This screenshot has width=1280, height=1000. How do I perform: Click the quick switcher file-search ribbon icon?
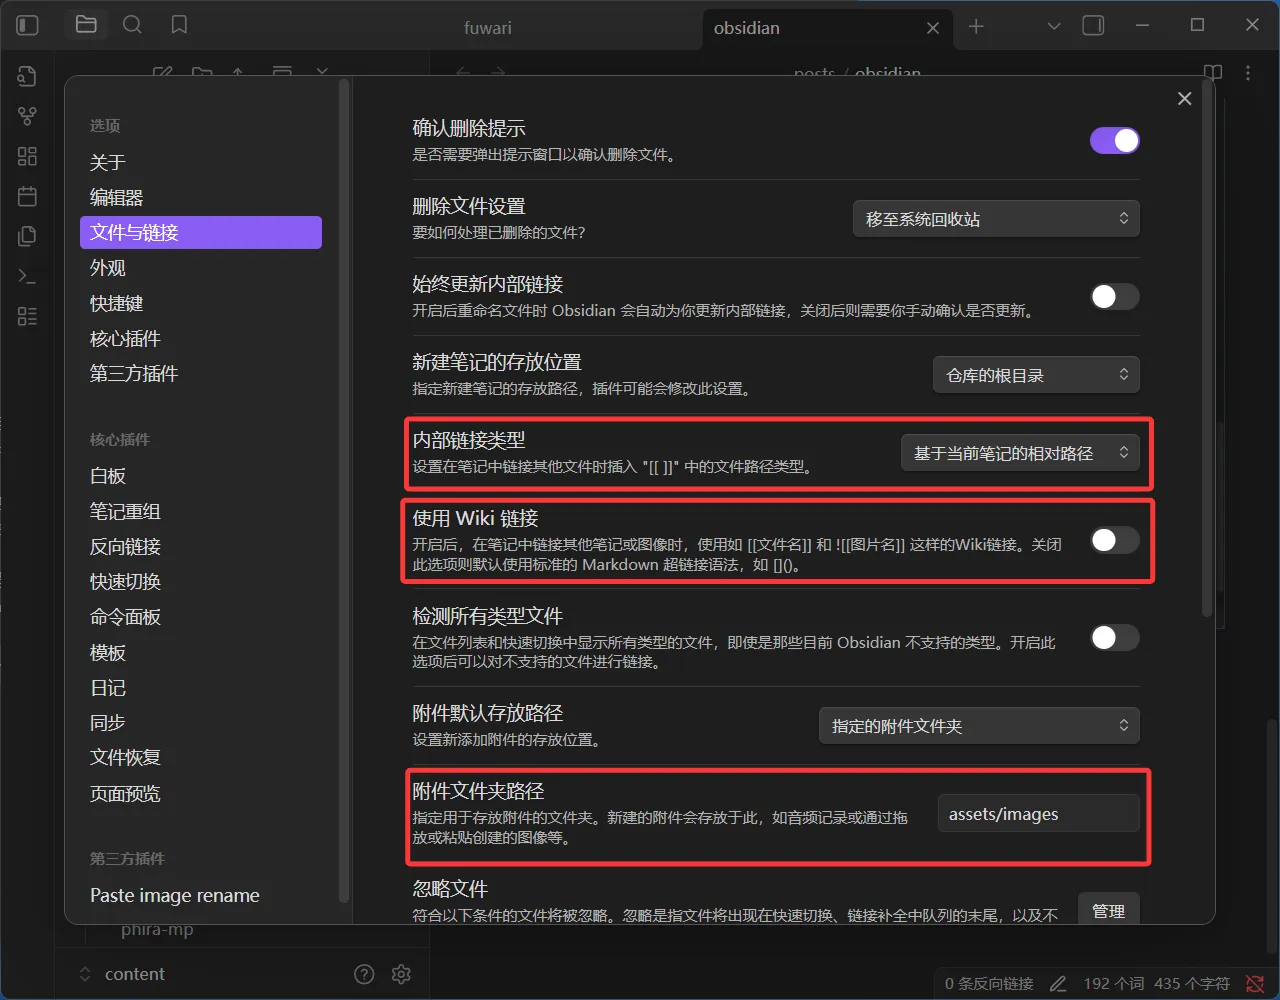point(27,77)
